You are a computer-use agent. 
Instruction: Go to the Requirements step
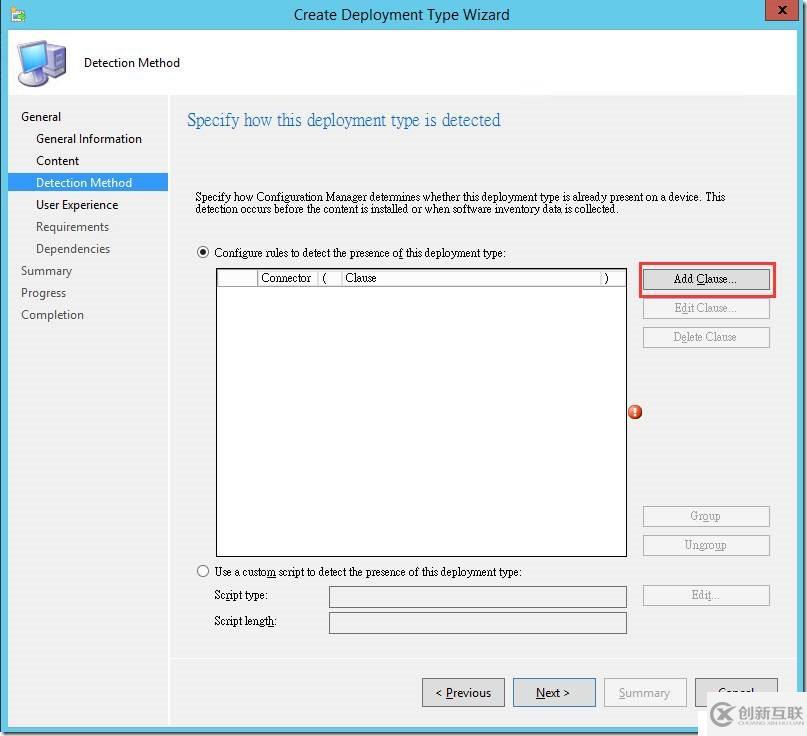pos(72,227)
